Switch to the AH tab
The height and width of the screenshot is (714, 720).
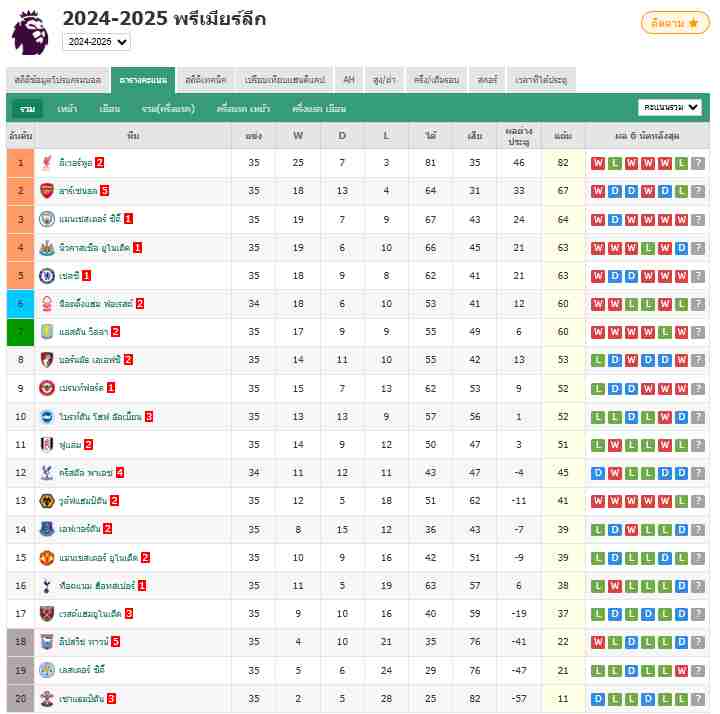pos(349,80)
